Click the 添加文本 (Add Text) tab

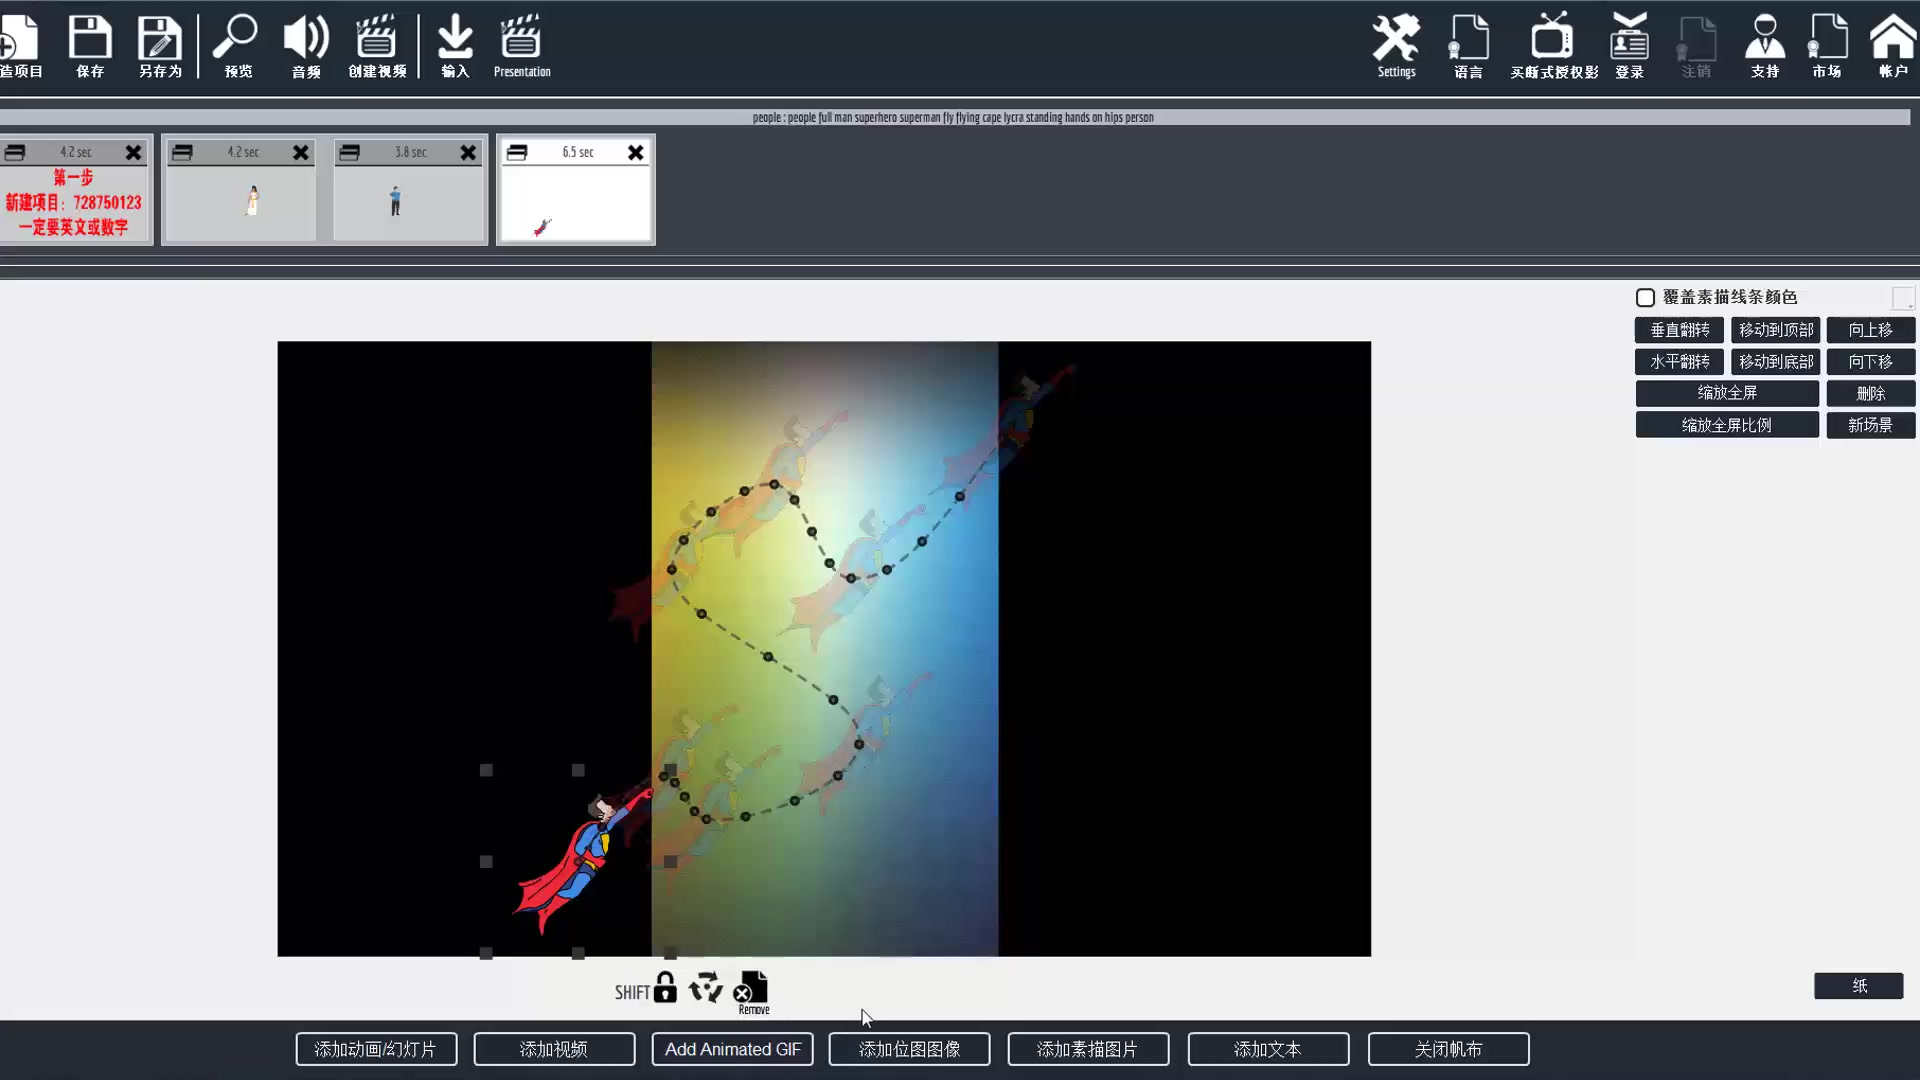pos(1267,1048)
